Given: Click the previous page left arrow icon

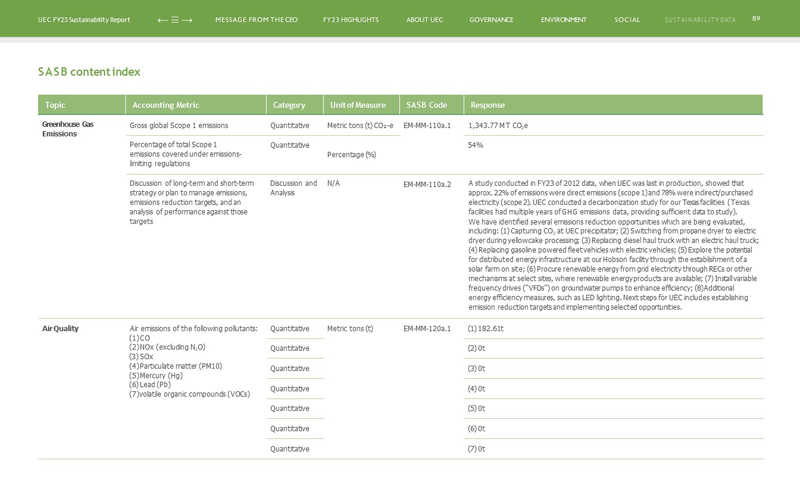Looking at the screenshot, I should click(162, 20).
